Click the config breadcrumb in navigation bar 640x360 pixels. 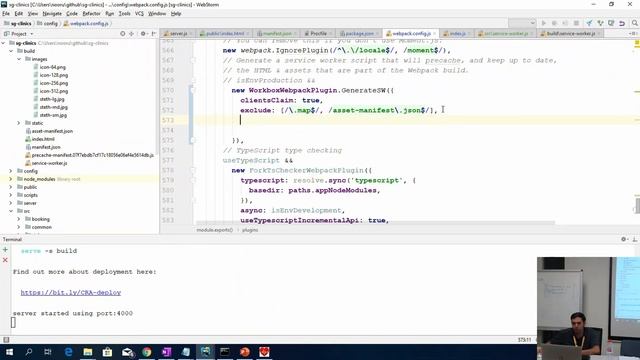(47, 24)
